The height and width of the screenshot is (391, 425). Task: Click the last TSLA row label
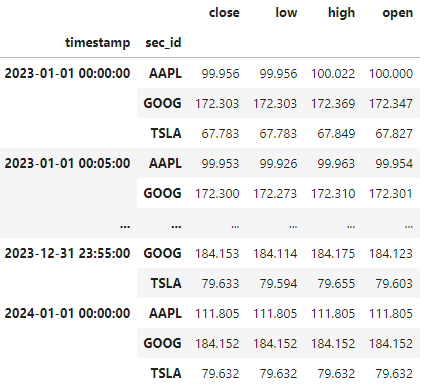coord(166,373)
